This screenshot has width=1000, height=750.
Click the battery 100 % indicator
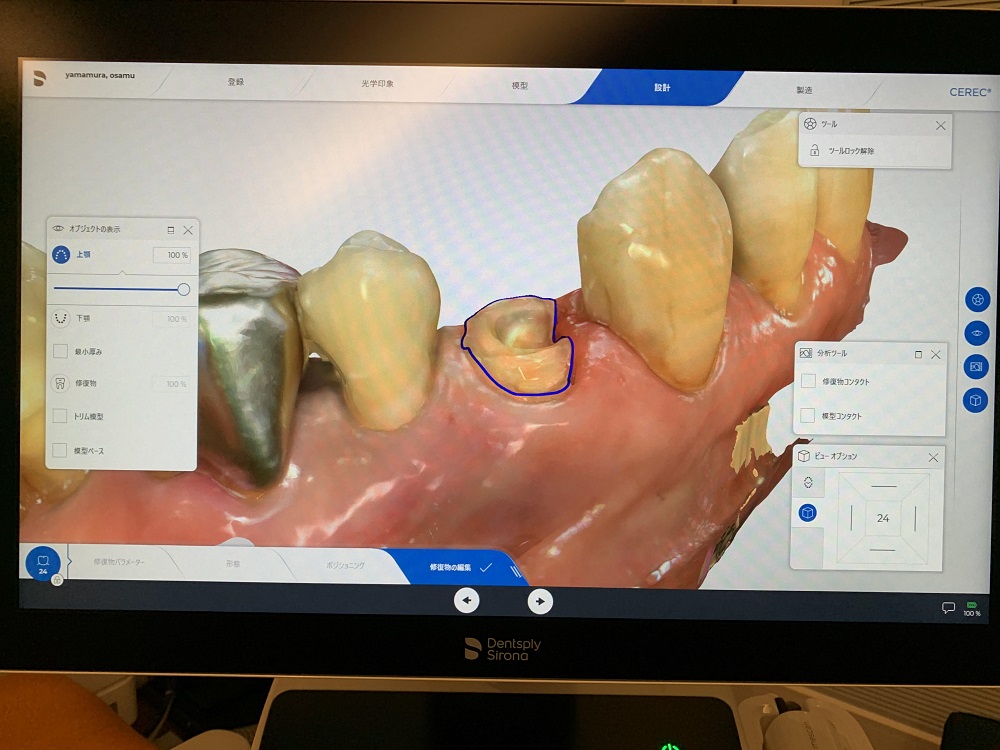pos(972,608)
